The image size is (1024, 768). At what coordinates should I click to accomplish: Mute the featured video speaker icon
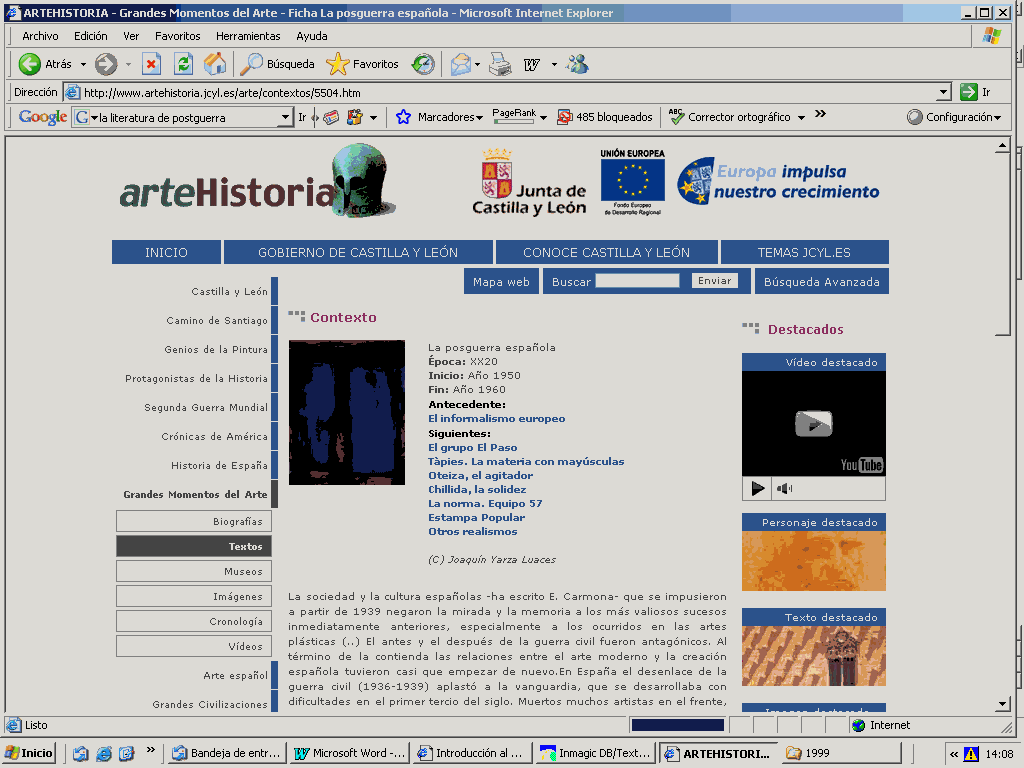pyautogui.click(x=784, y=488)
